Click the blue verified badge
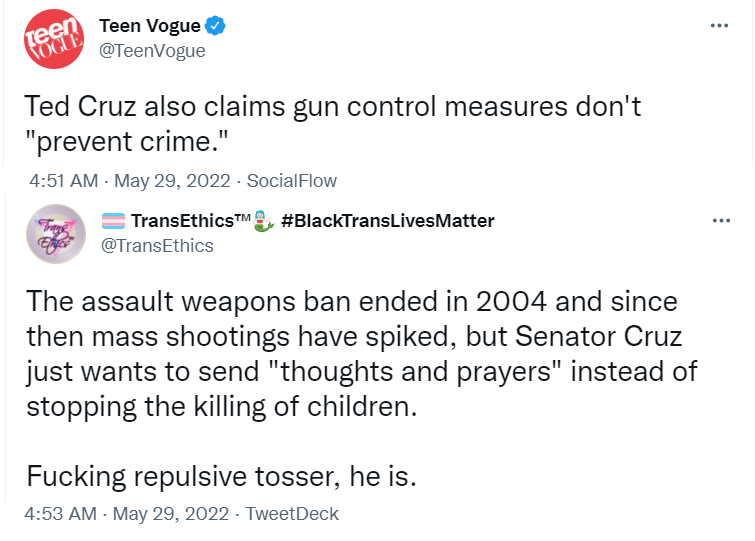Screen dimensions: 755x541 point(215,26)
